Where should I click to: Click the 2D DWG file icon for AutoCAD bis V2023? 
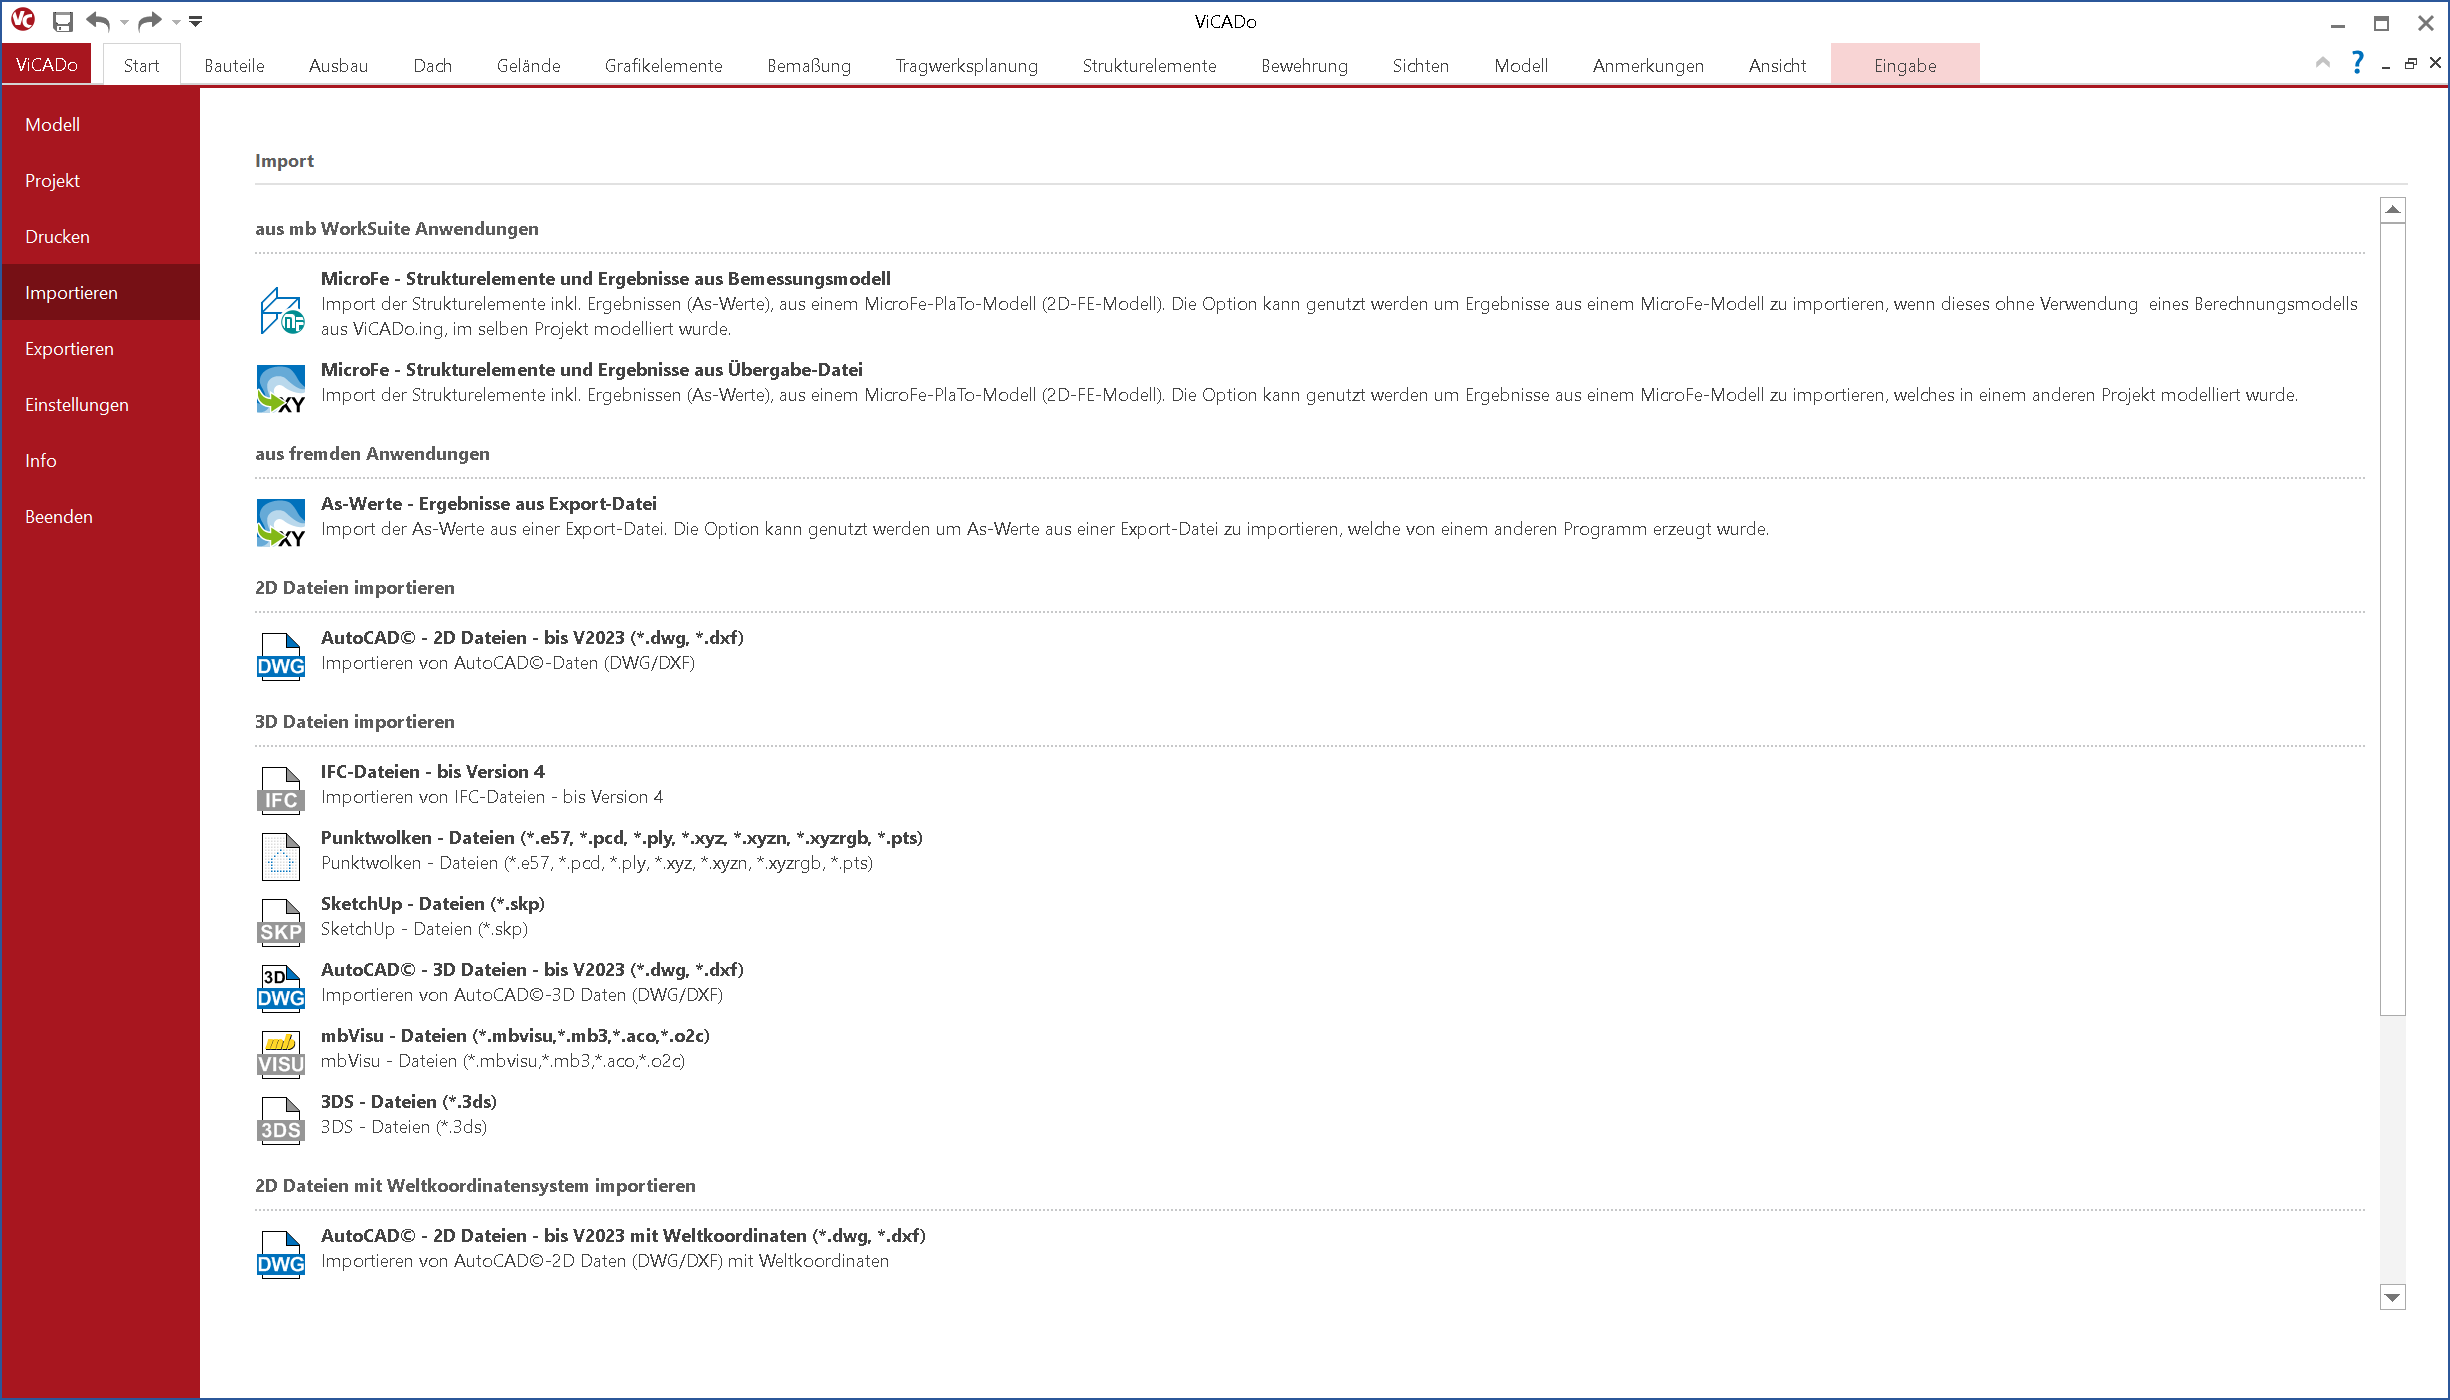(x=281, y=657)
